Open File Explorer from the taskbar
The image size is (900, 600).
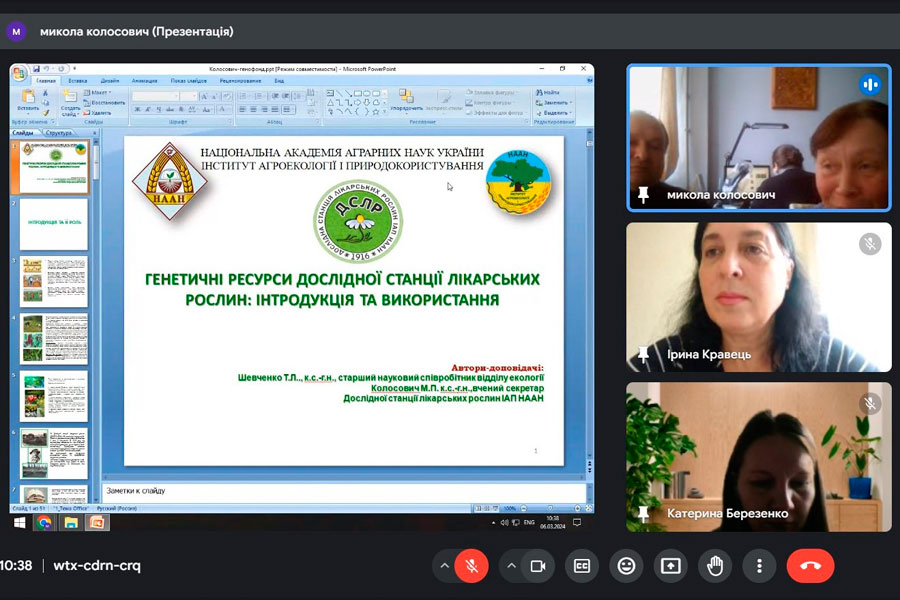(71, 523)
